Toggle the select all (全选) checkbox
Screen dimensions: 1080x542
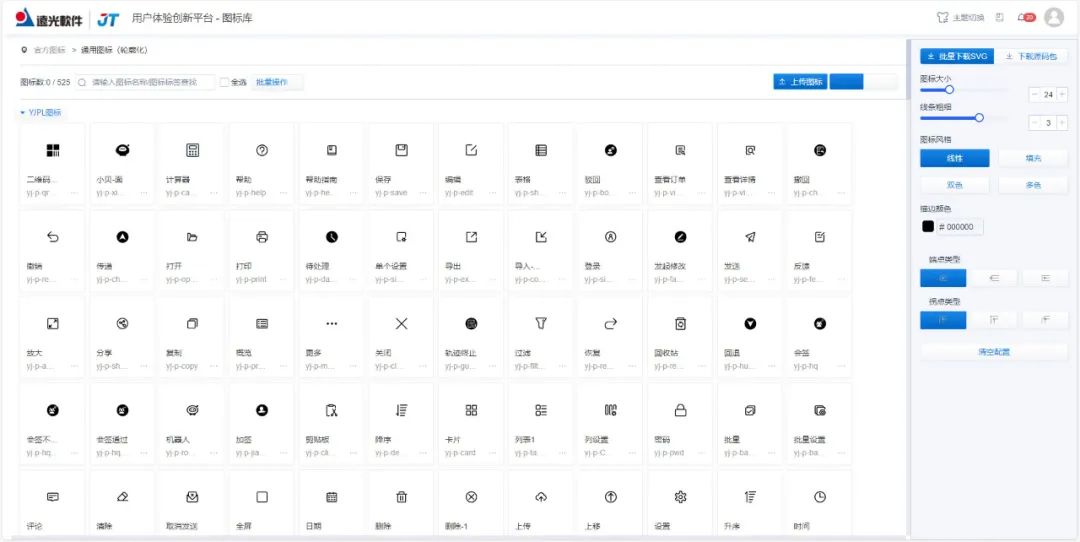[x=225, y=82]
